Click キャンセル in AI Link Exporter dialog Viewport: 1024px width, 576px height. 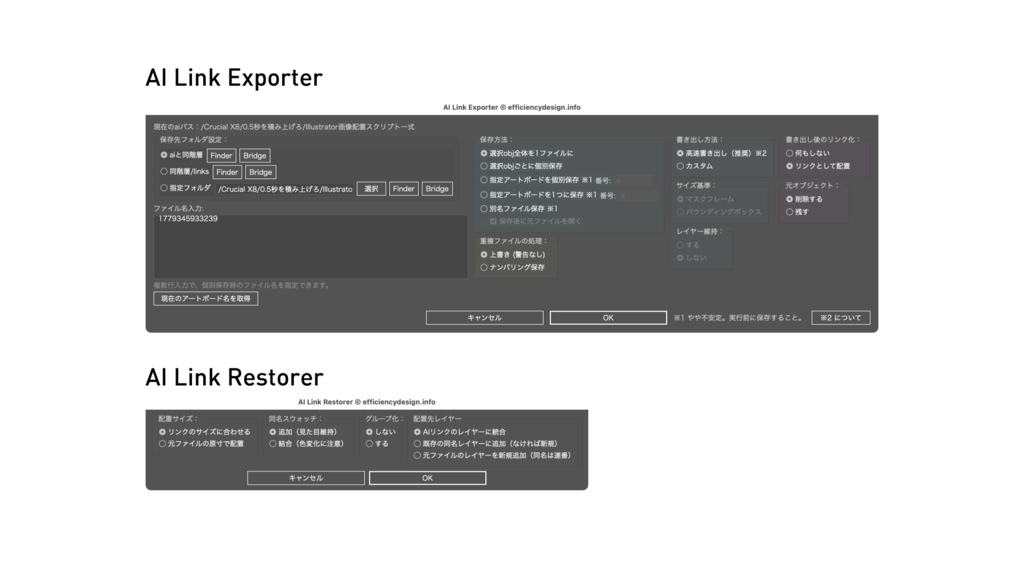(x=485, y=318)
